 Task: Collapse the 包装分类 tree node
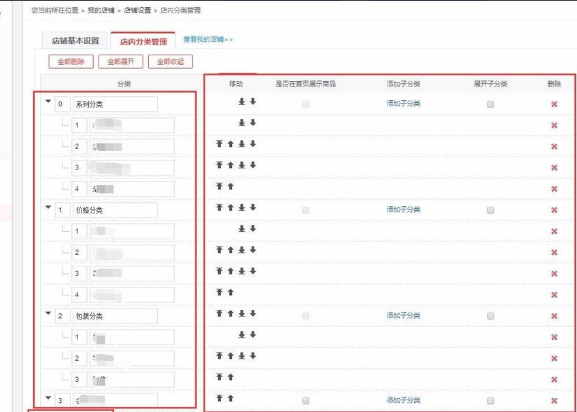(x=48, y=313)
